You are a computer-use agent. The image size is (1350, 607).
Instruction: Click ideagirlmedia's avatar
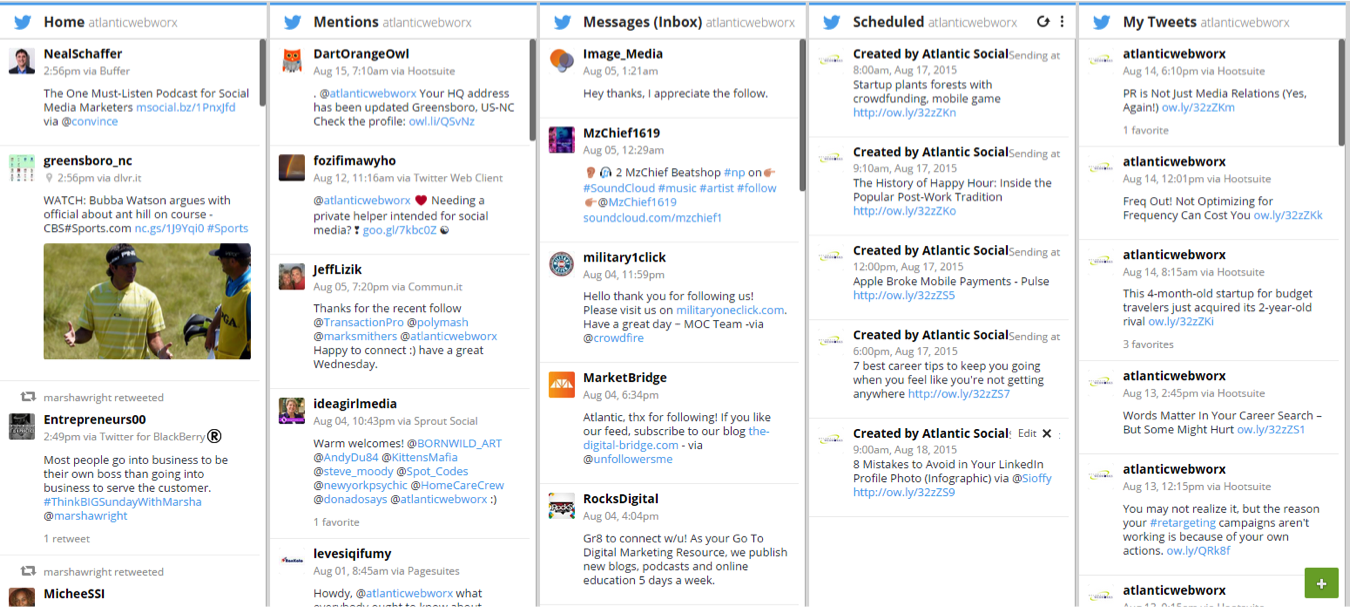pyautogui.click(x=292, y=411)
